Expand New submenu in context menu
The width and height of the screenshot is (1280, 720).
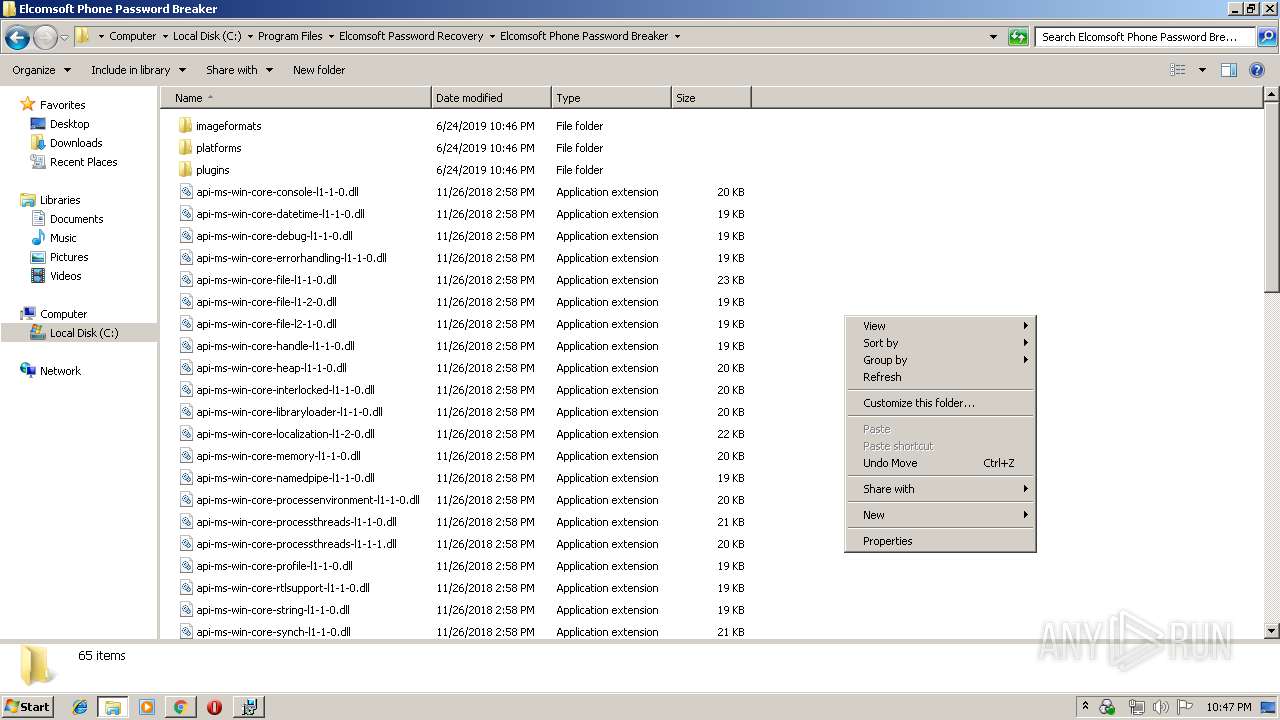[x=940, y=515]
